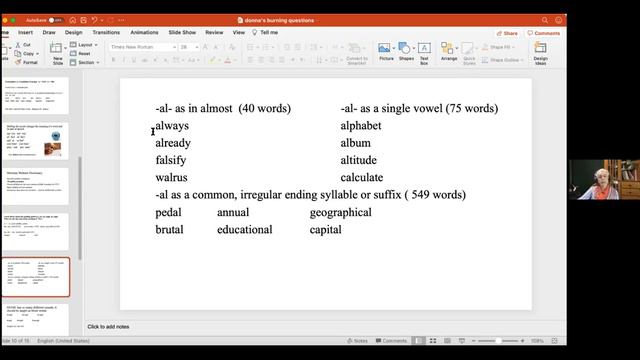This screenshot has width=640, height=360.
Task: Click the Share button
Action: click(507, 33)
